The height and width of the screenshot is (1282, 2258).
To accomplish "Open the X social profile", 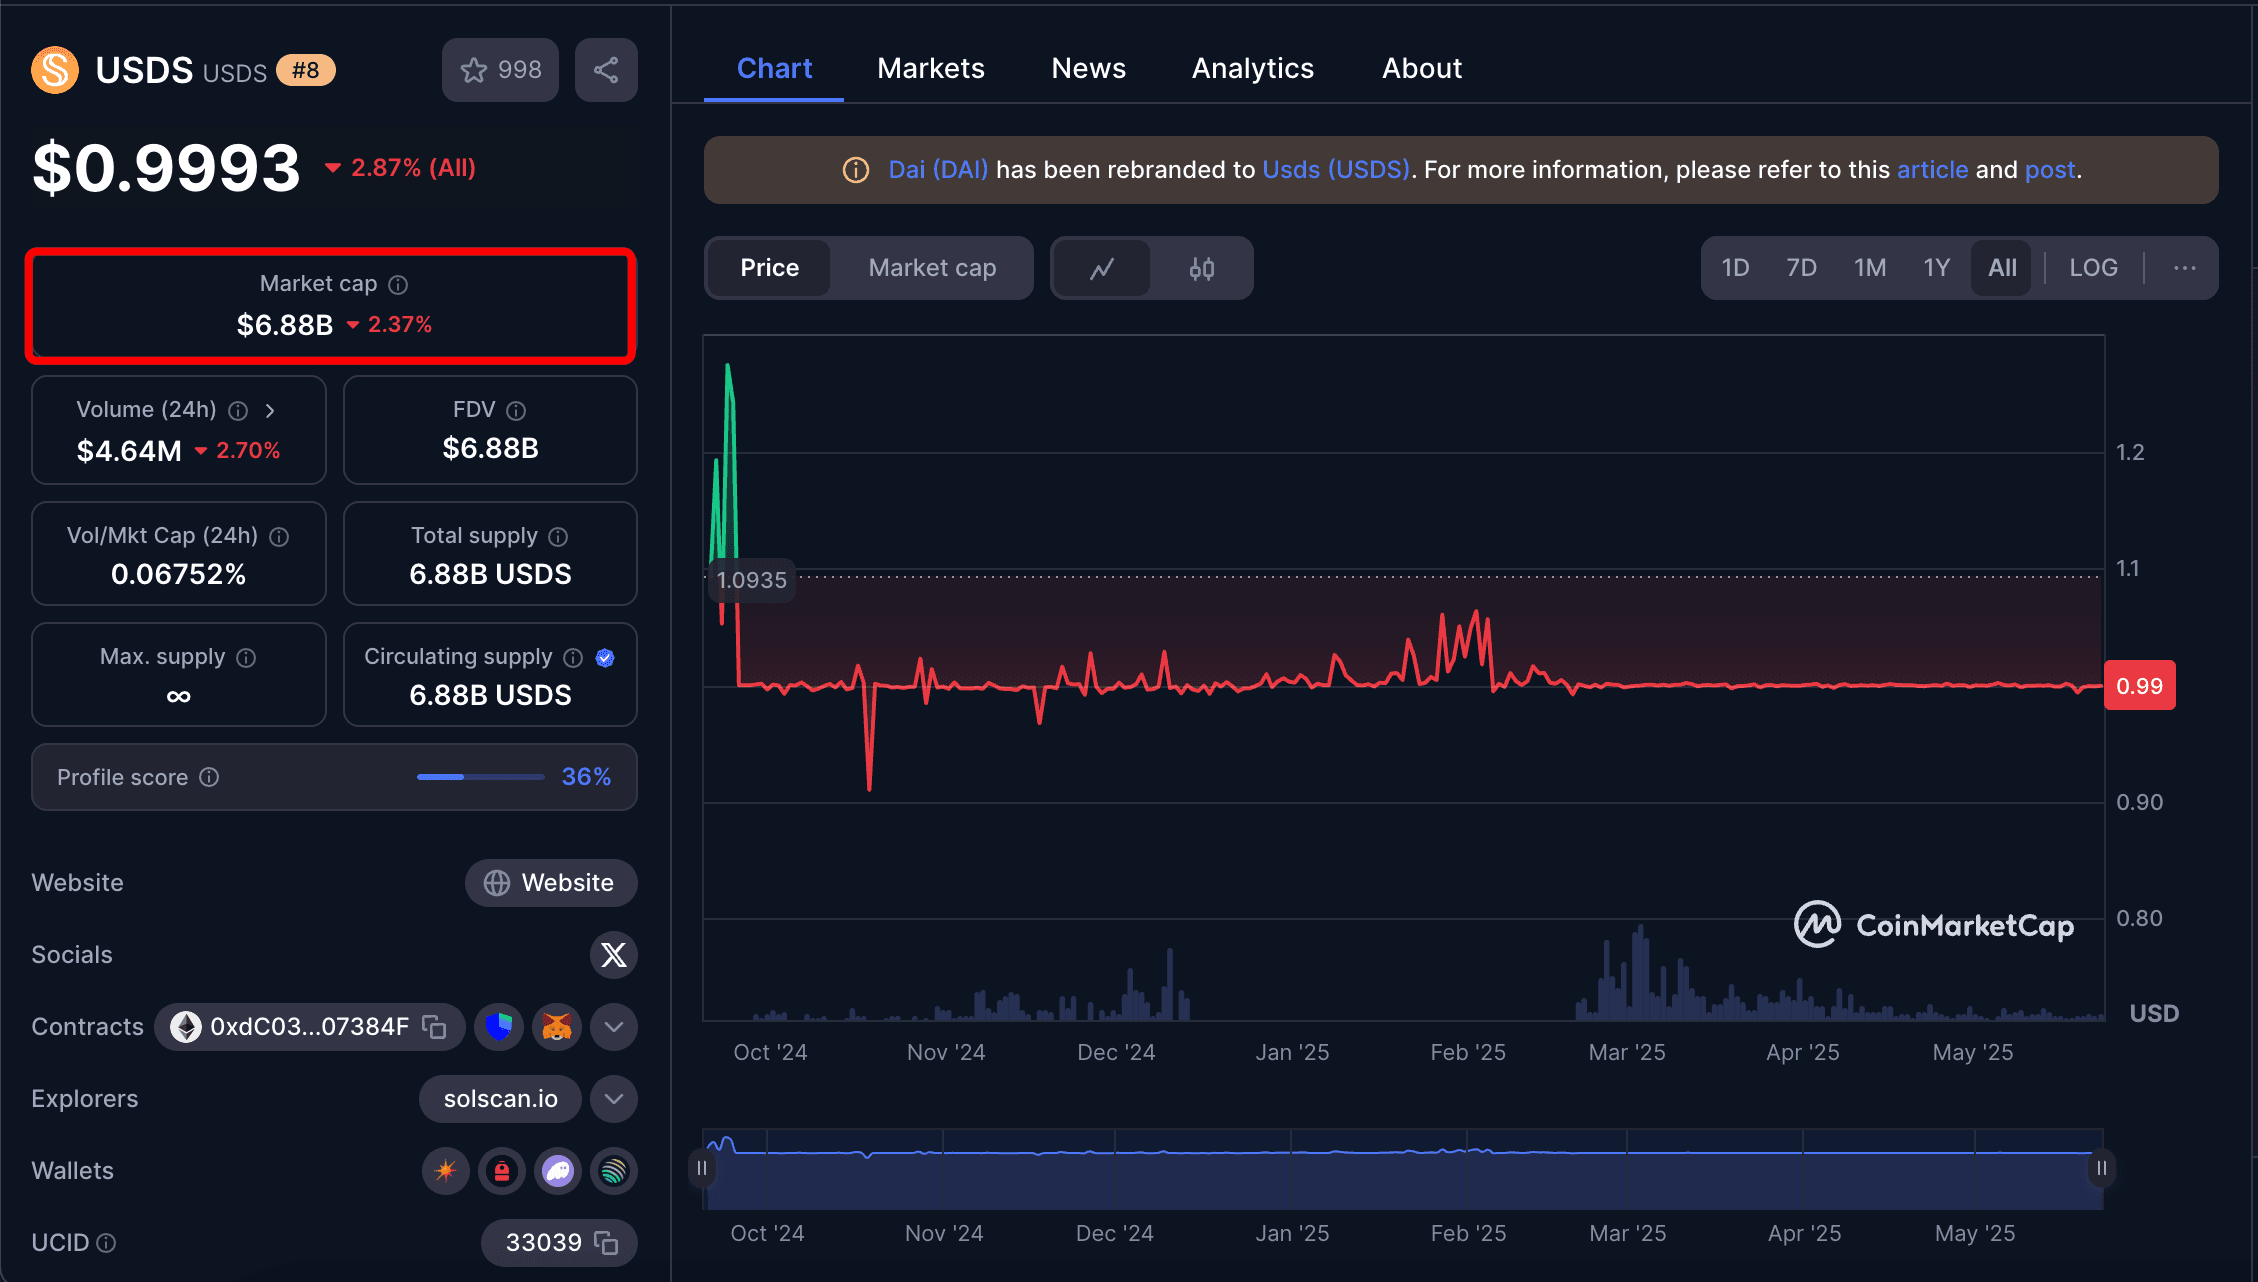I will 614,955.
